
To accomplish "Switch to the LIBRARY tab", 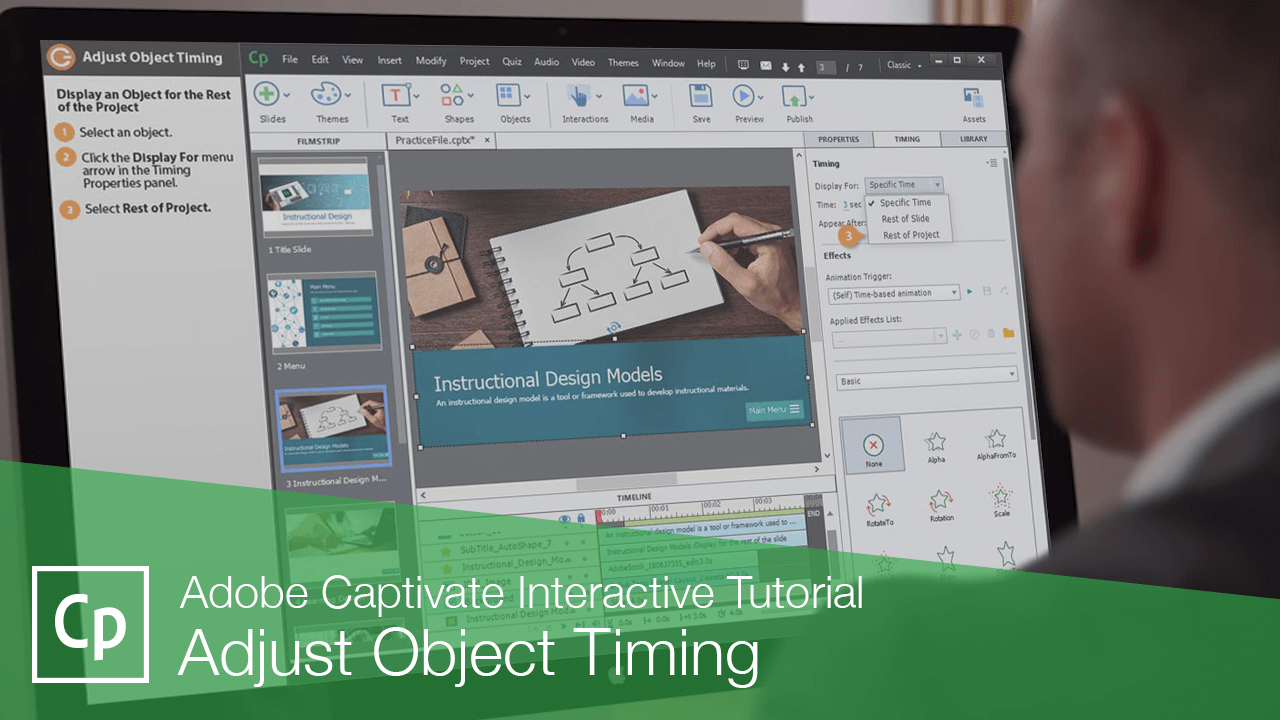I will 972,139.
